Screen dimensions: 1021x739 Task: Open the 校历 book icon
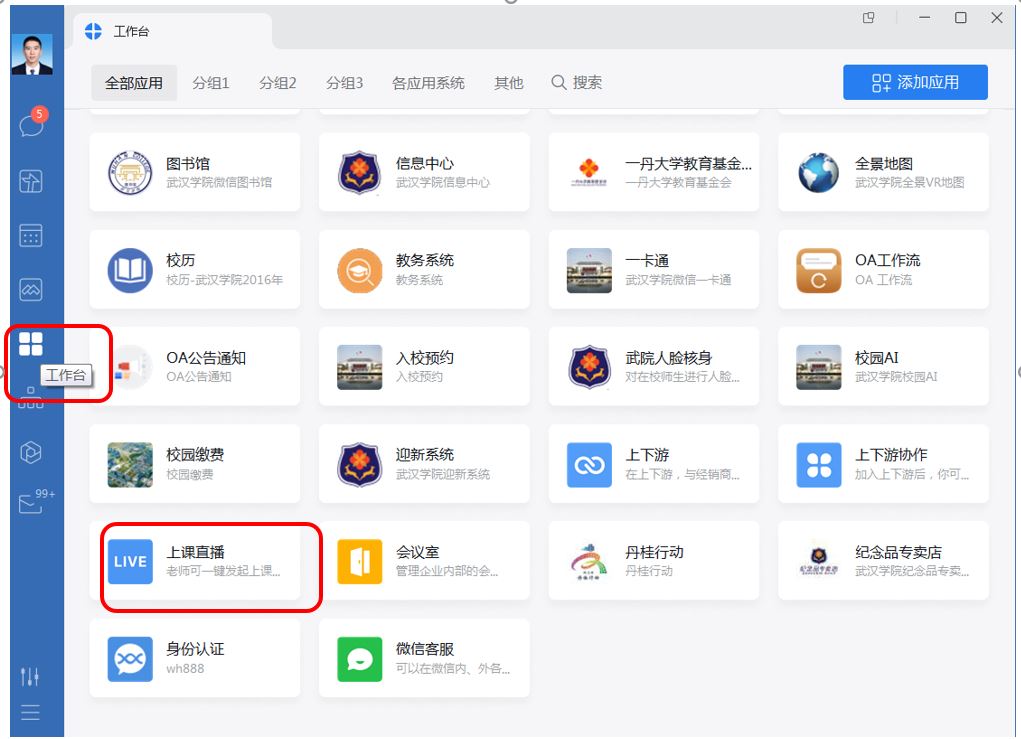130,270
